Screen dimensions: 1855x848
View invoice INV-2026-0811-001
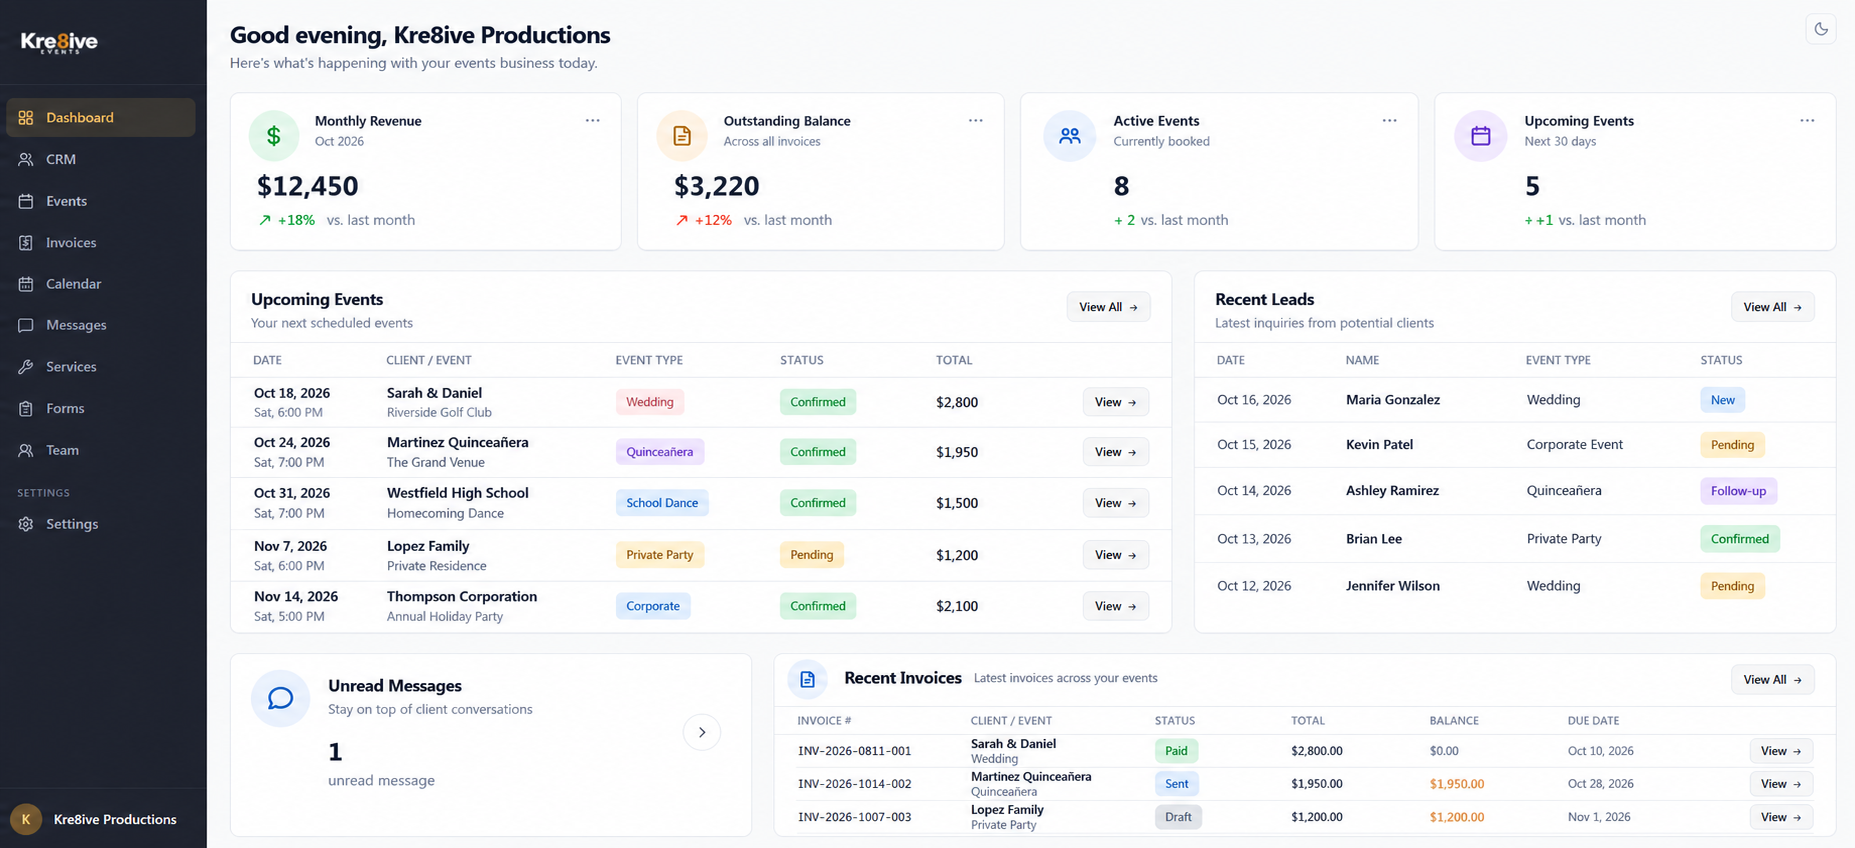tap(1781, 751)
